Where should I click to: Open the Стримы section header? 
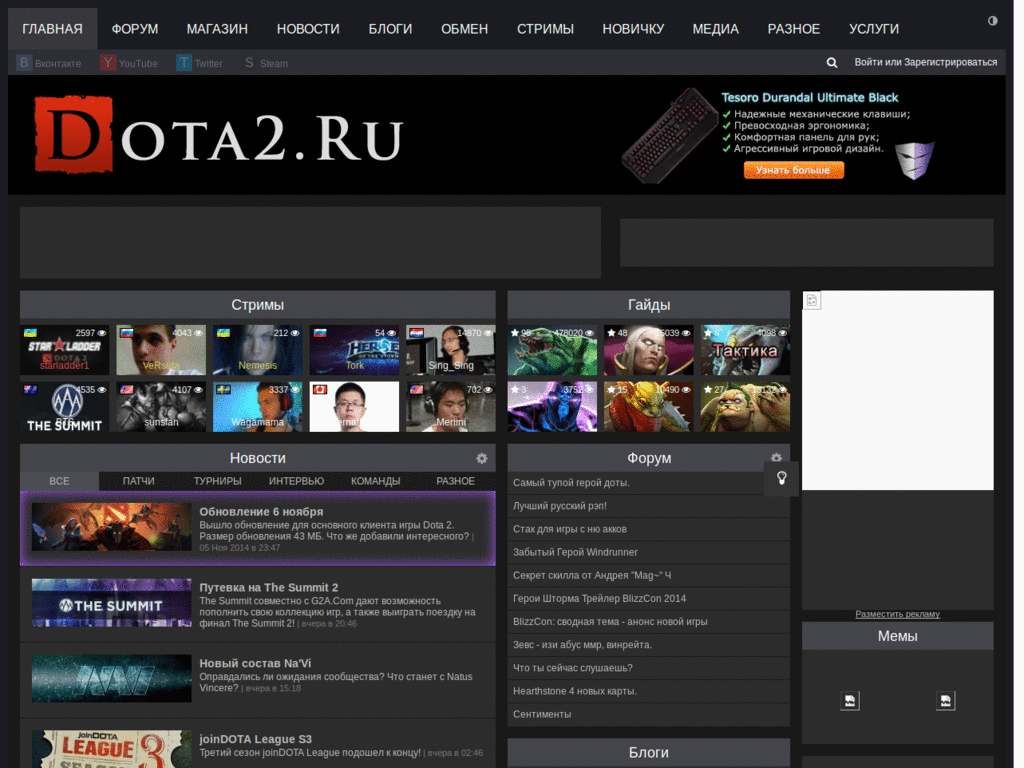click(257, 305)
